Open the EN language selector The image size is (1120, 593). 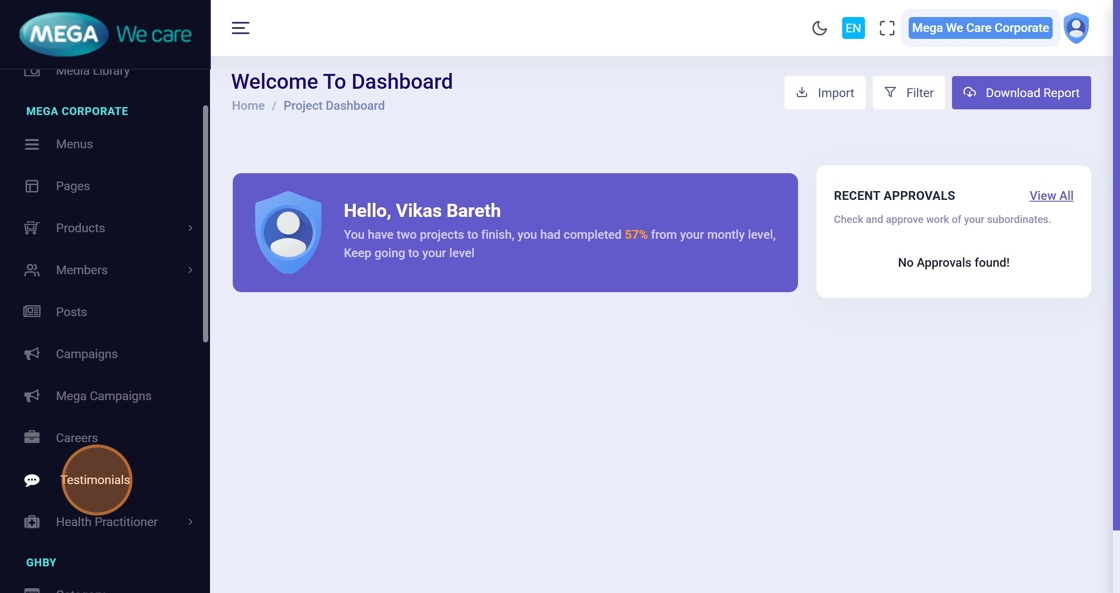point(853,28)
